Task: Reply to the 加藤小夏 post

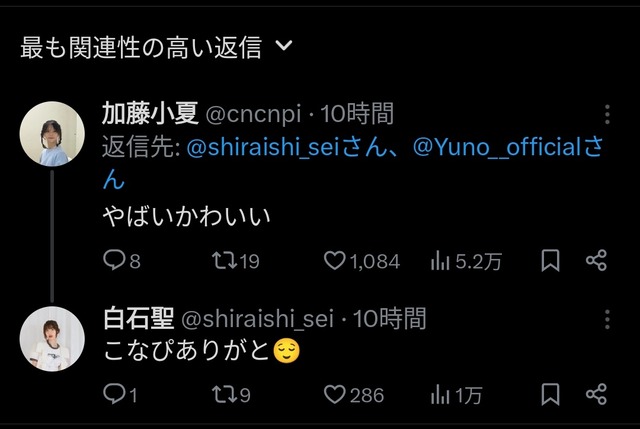Action: tap(115, 261)
